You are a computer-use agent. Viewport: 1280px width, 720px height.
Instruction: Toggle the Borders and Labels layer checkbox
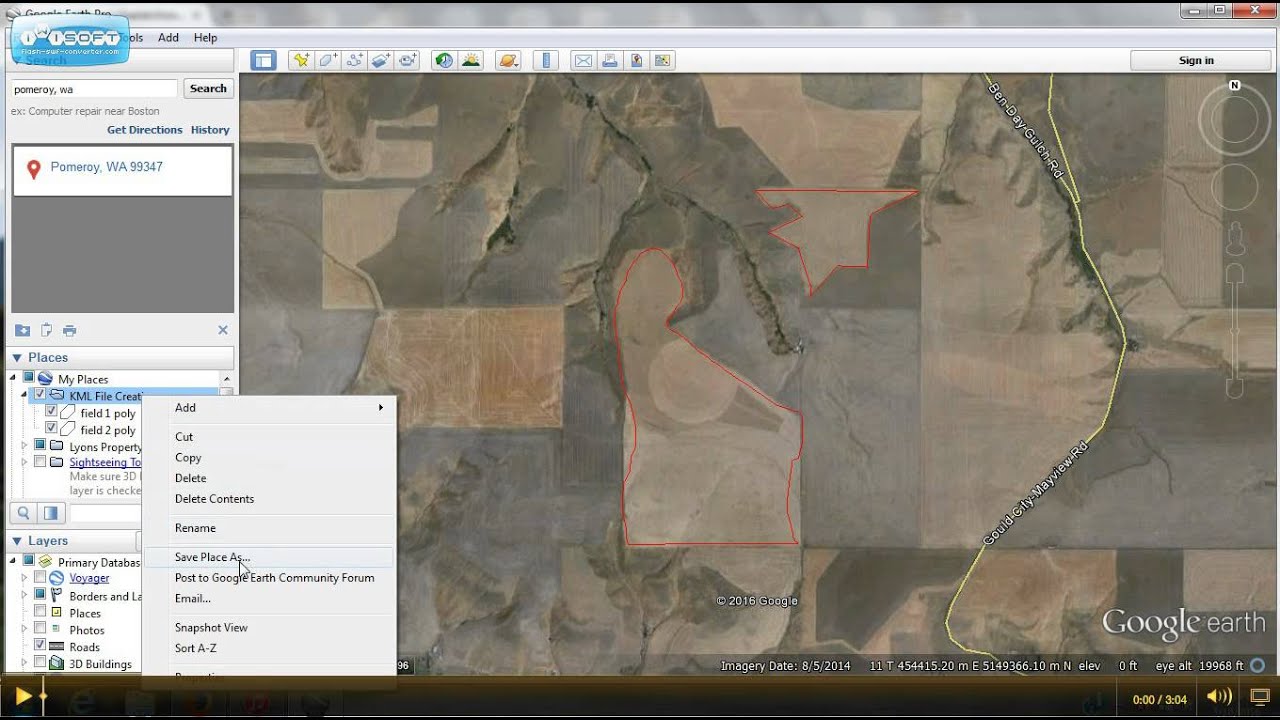[x=40, y=595]
